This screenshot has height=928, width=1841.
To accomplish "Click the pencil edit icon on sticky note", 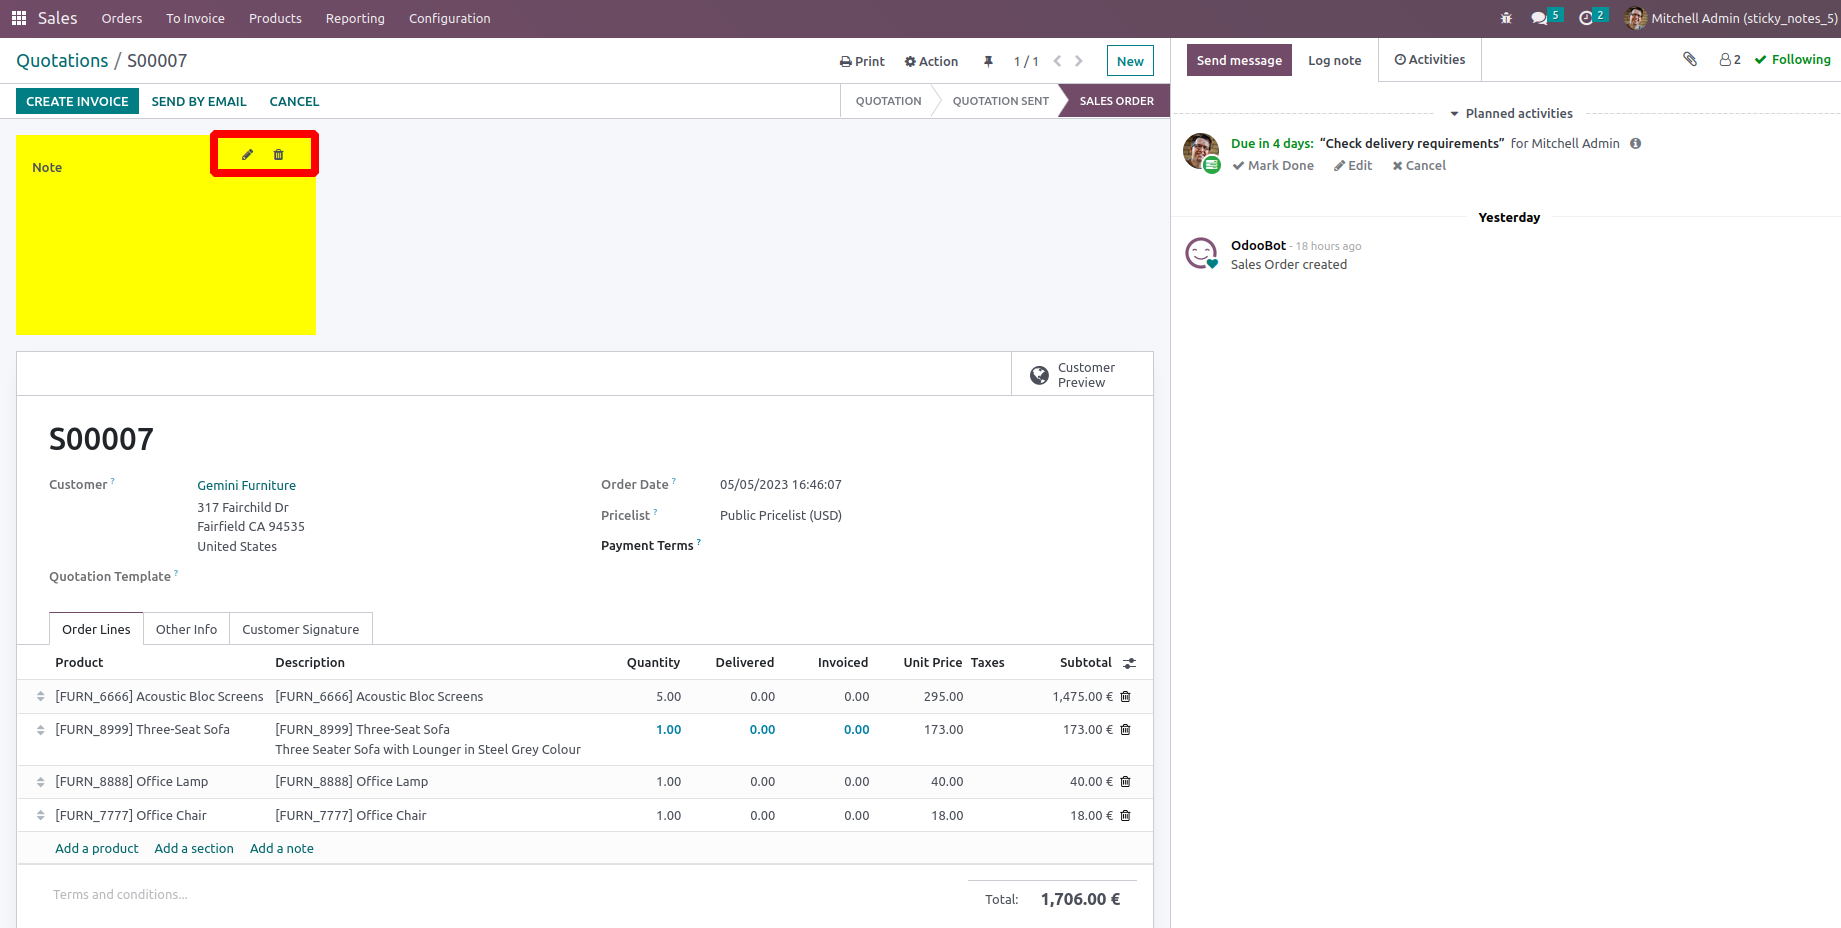I will [x=247, y=155].
